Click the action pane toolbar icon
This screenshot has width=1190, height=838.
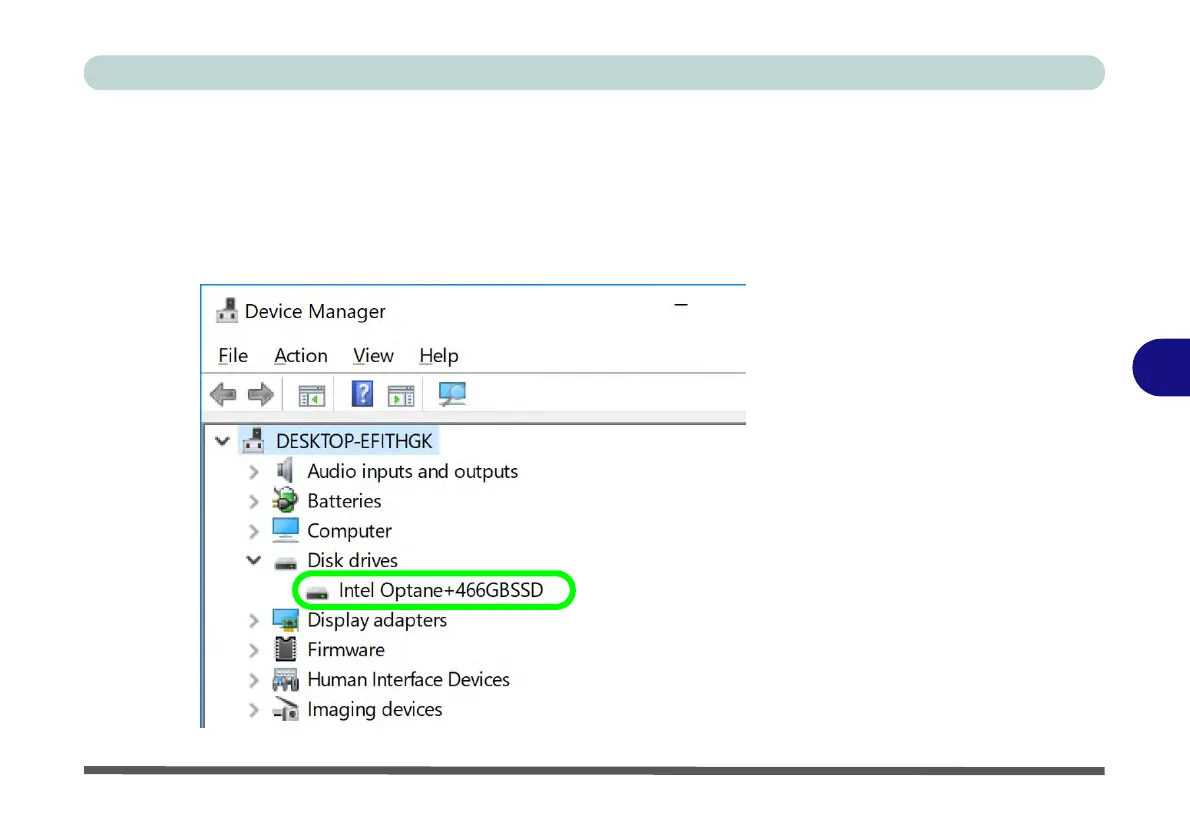click(x=401, y=395)
